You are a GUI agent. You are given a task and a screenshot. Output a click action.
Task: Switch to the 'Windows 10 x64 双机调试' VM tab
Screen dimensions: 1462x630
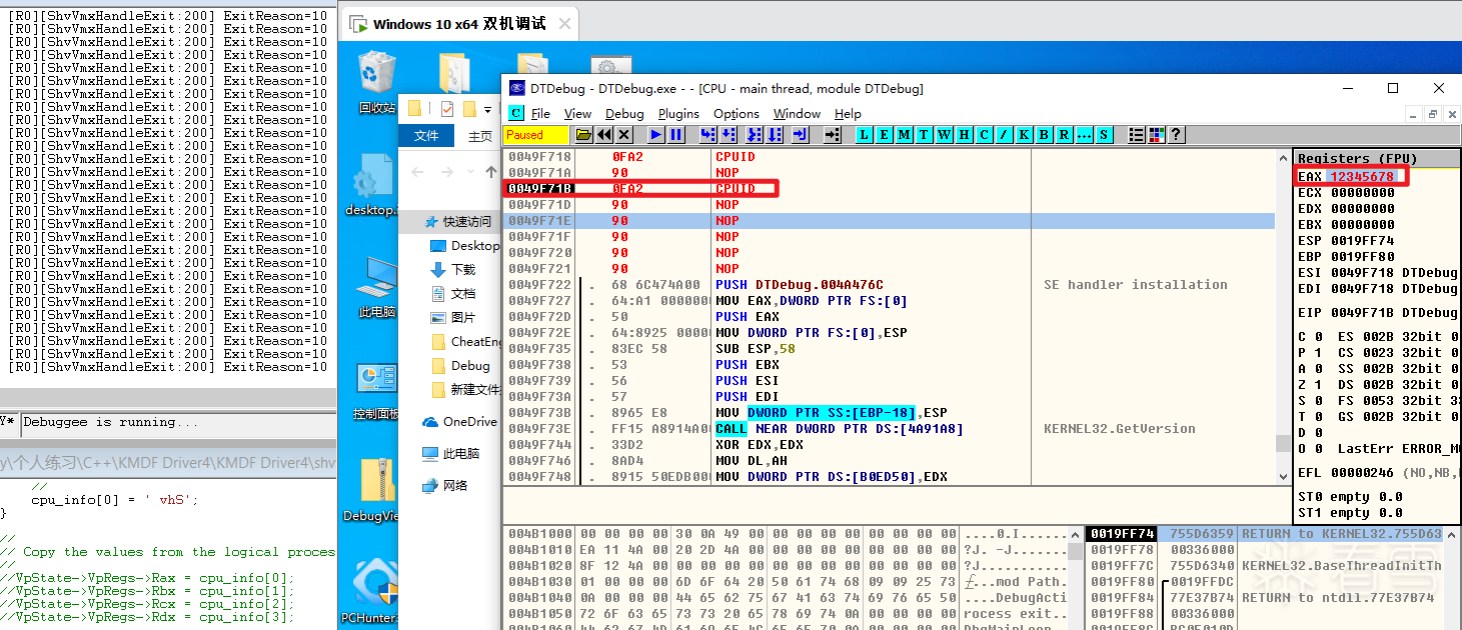tap(459, 24)
